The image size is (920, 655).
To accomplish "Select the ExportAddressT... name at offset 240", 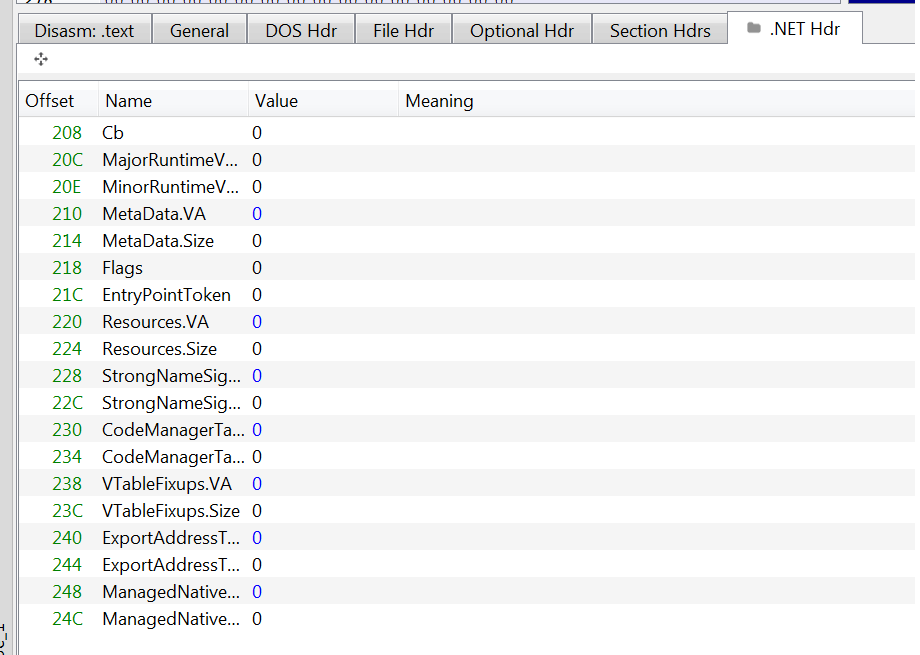I will [x=171, y=538].
